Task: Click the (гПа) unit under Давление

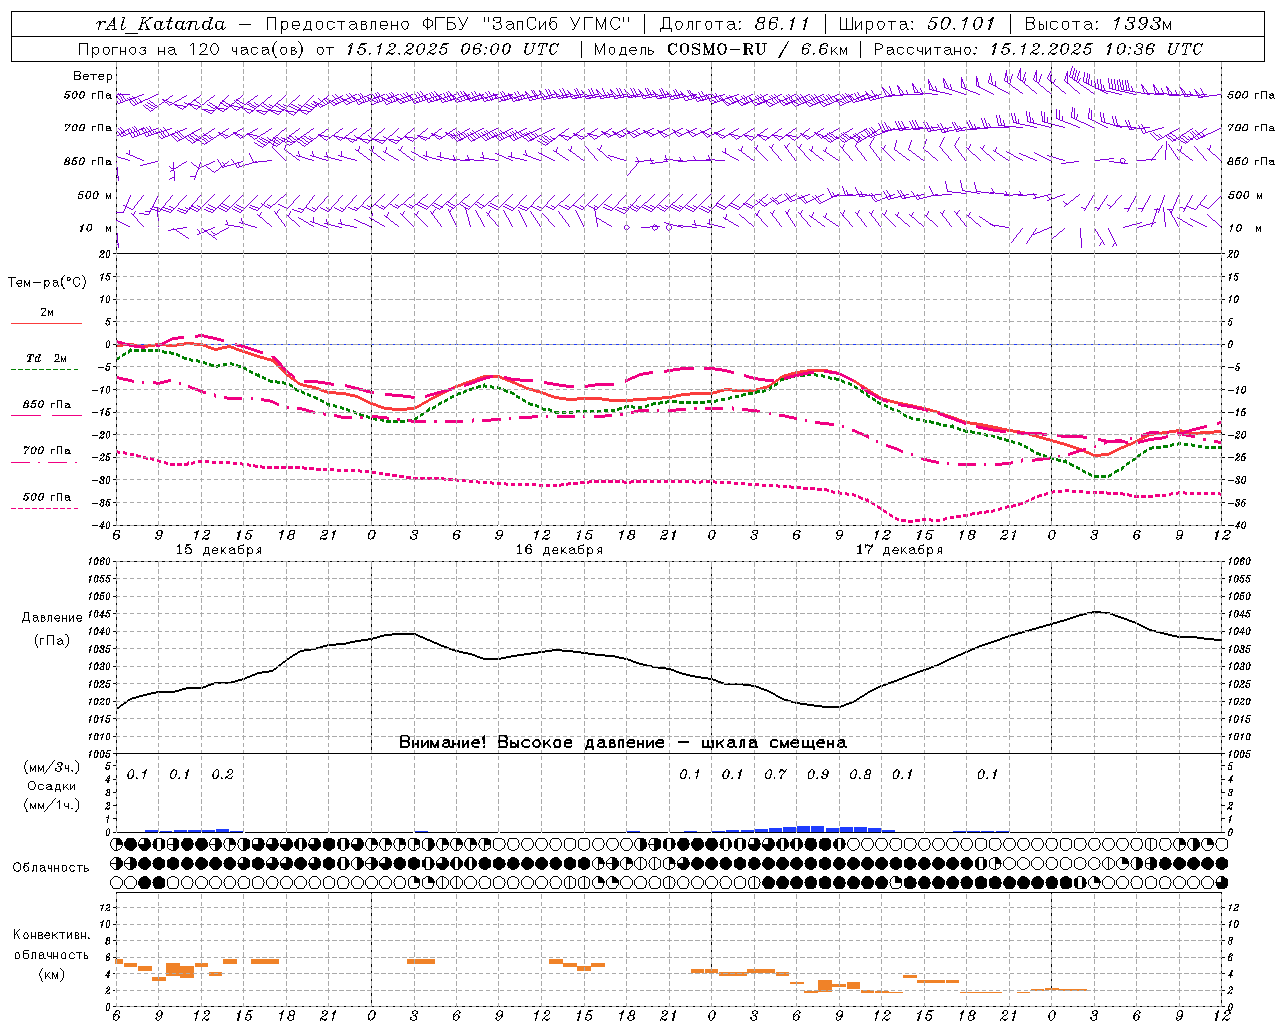Action: tap(52, 641)
